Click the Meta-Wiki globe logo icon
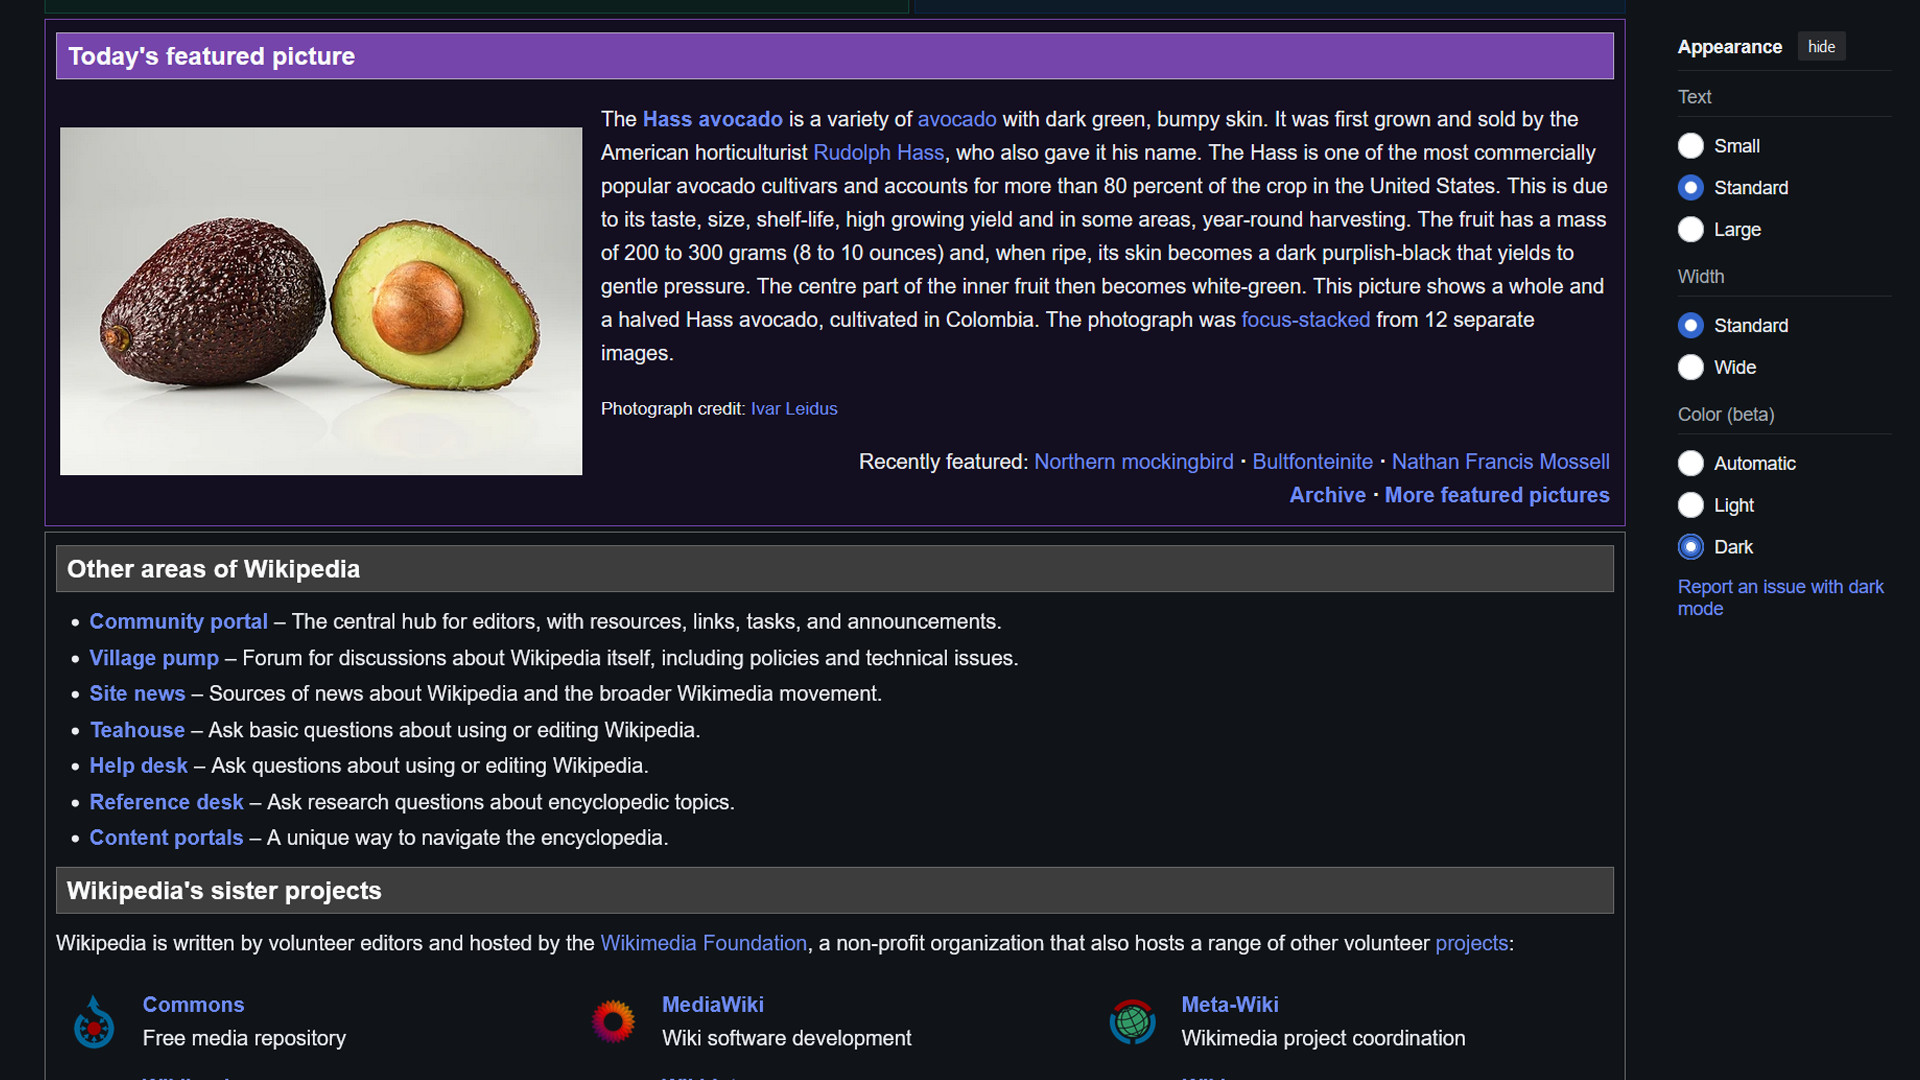 pos(1132,1022)
